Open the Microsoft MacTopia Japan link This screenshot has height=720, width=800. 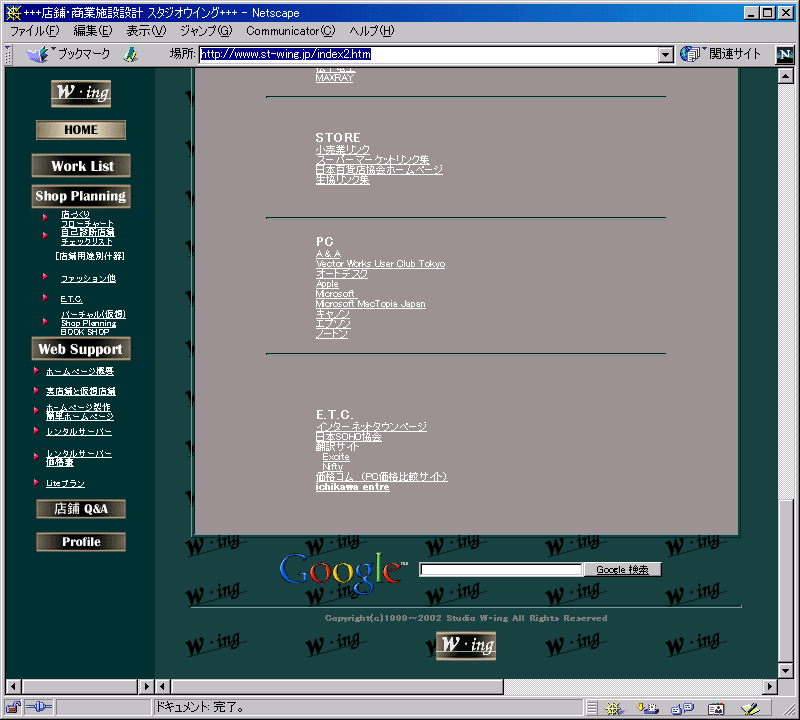tap(370, 304)
